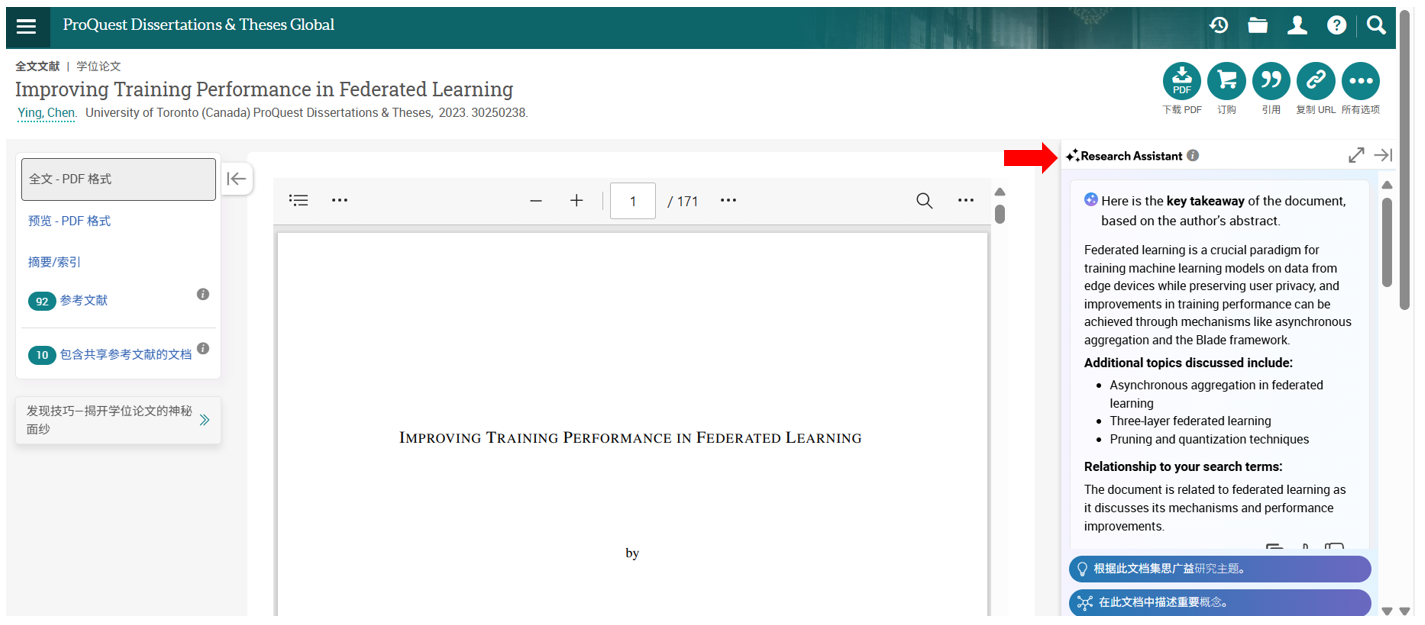Open 所有选项 more options button
This screenshot has height=625, width=1425.
(x=1360, y=81)
